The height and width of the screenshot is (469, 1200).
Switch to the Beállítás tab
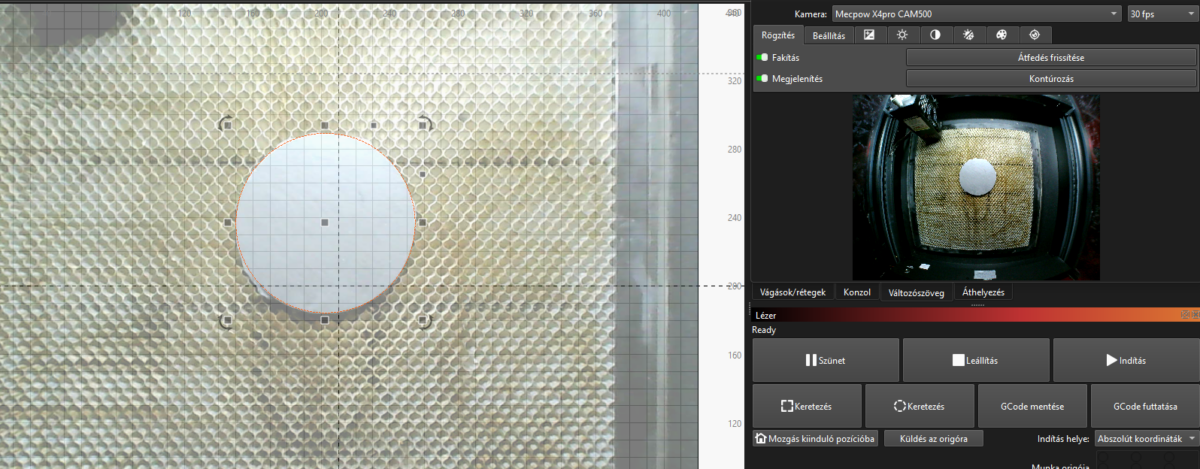coord(829,36)
